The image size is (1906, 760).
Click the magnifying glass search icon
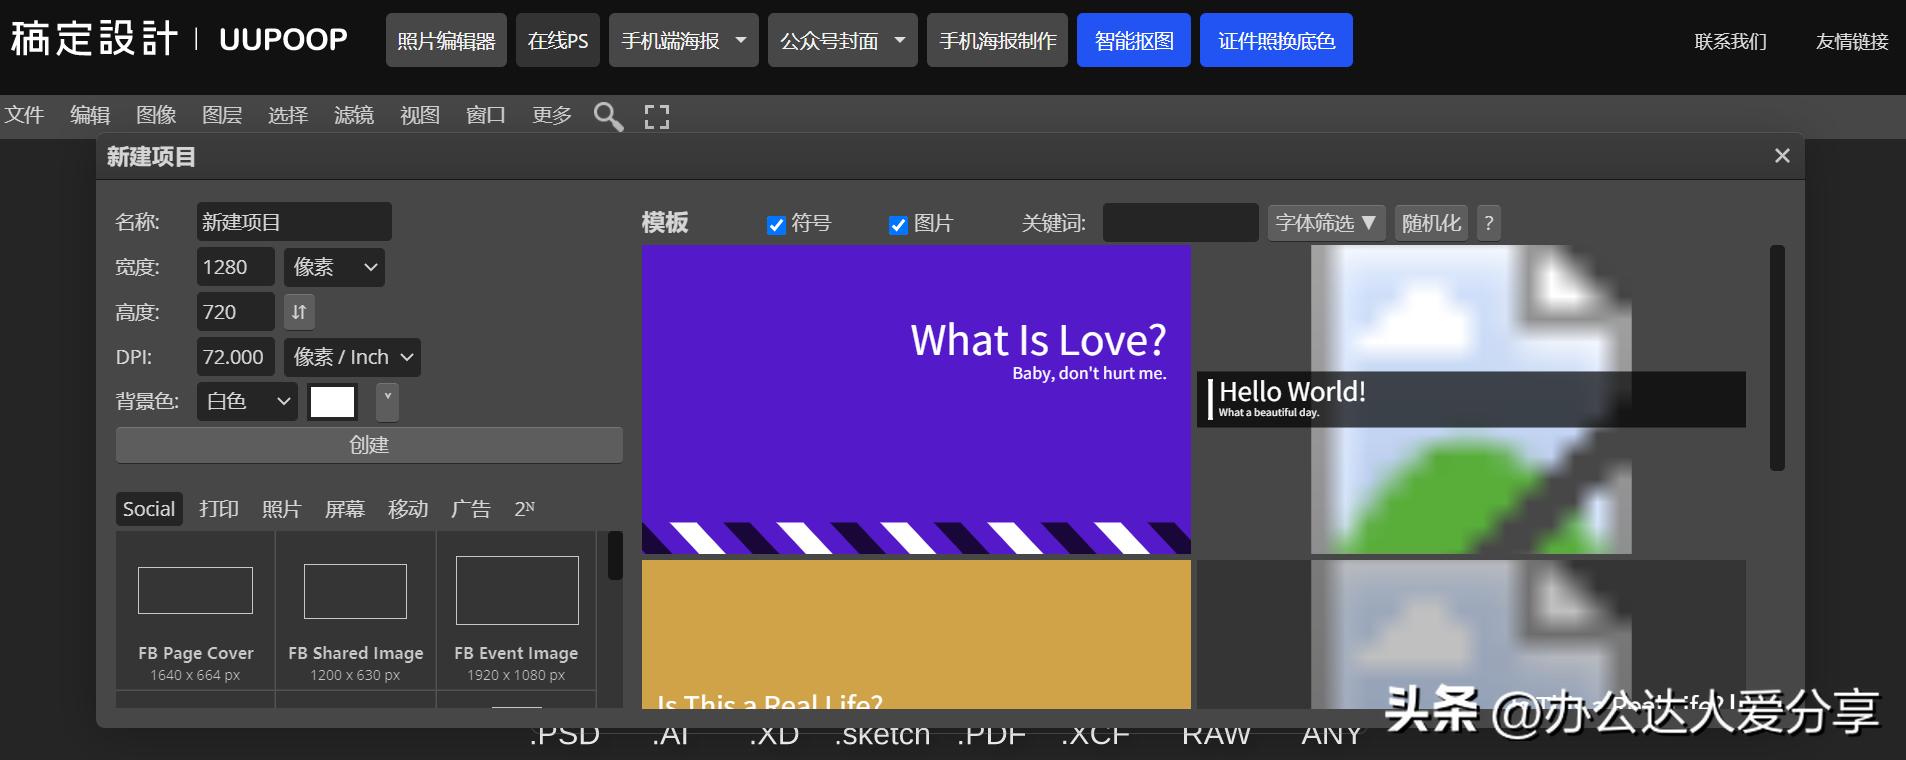click(608, 116)
